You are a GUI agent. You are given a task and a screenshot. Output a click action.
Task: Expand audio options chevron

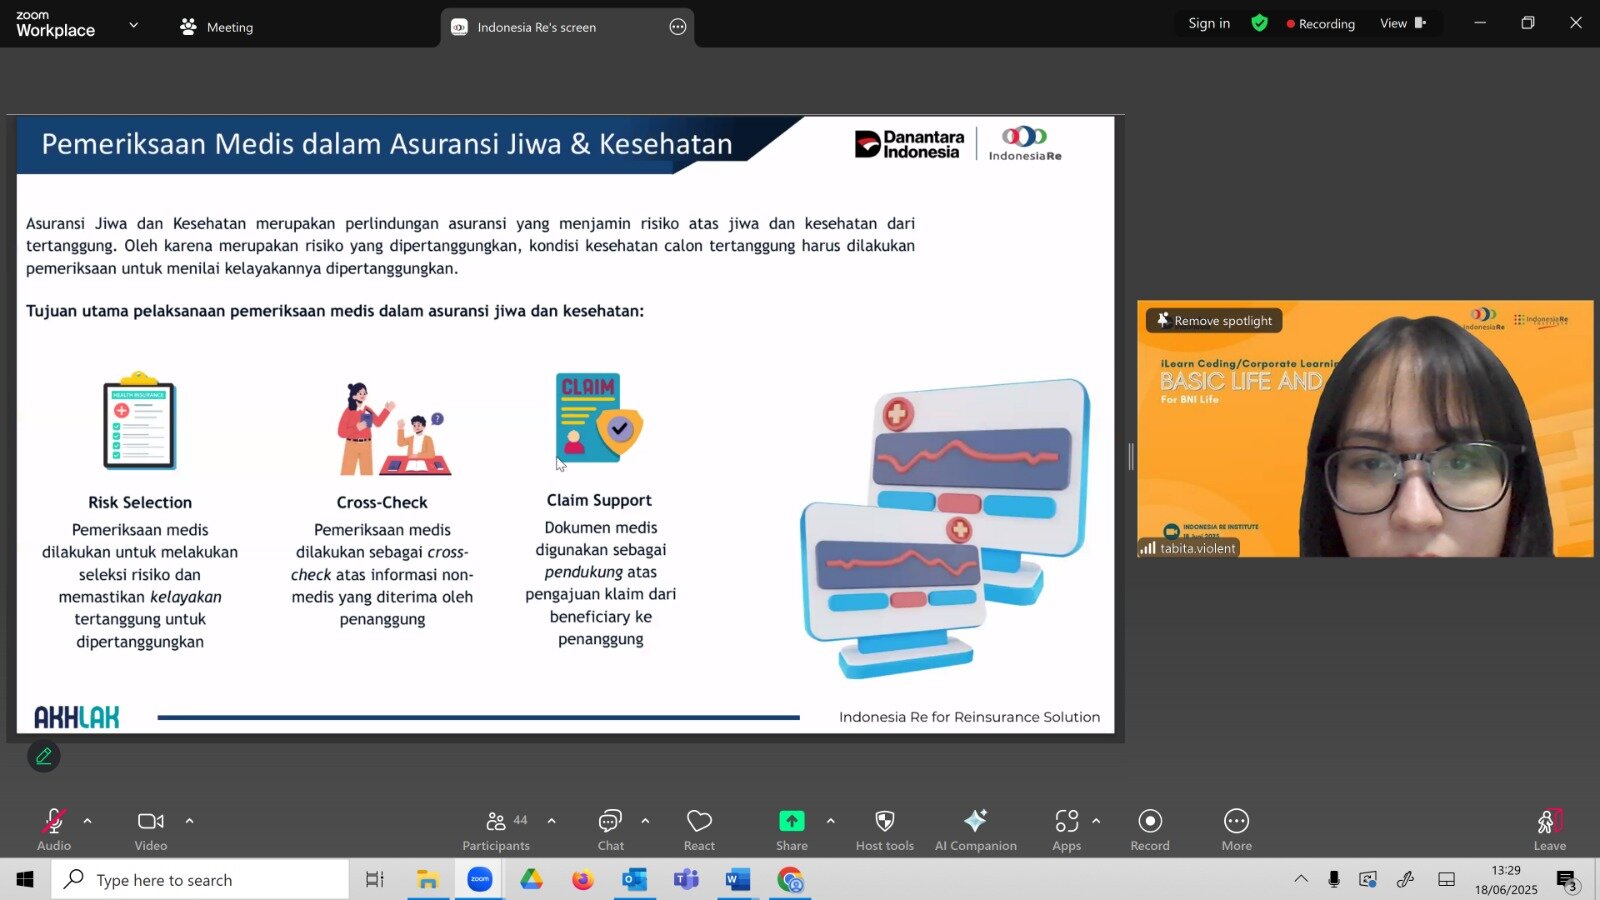point(88,821)
